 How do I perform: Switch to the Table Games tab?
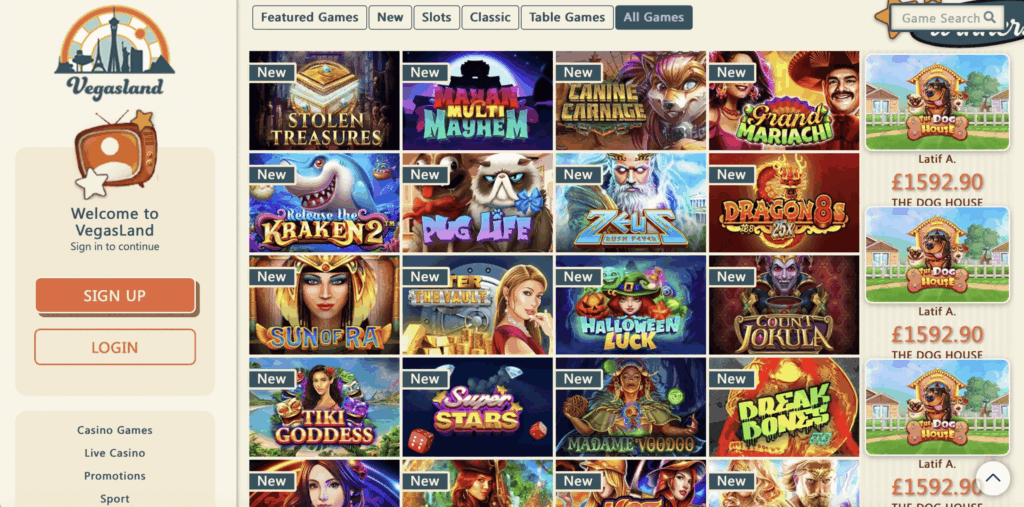568,18
